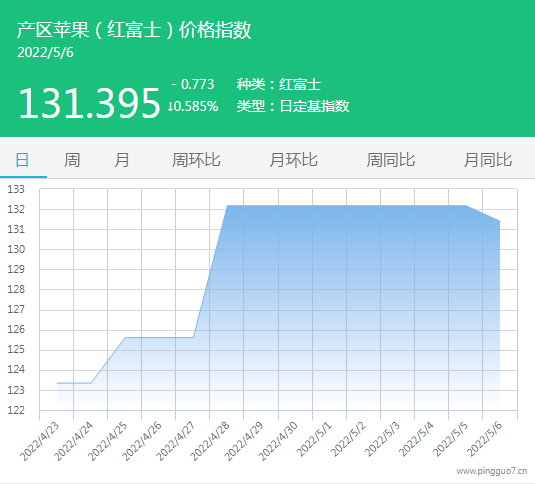Click the - 0.773 change value
Screen dimensions: 535x484
tap(193, 84)
